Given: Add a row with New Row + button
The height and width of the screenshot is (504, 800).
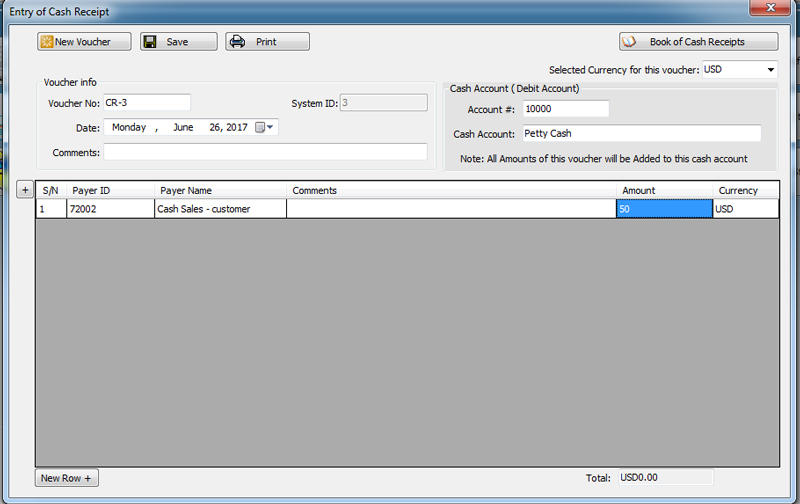Looking at the screenshot, I should 67,478.
